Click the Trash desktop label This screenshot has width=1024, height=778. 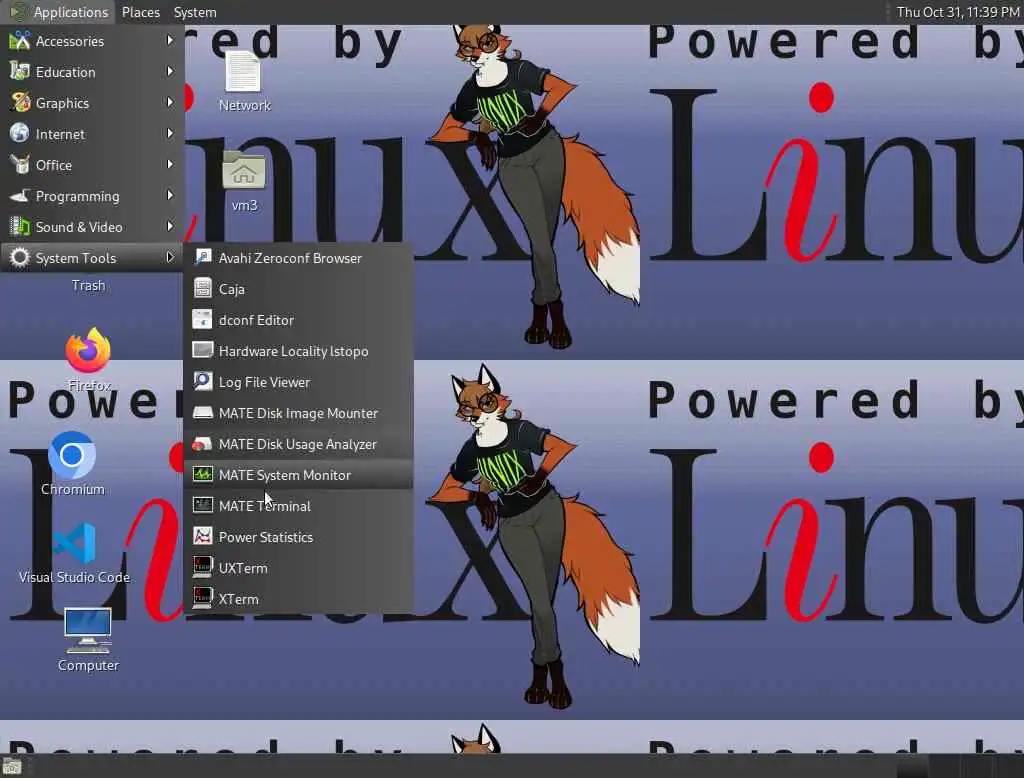pyautogui.click(x=88, y=285)
